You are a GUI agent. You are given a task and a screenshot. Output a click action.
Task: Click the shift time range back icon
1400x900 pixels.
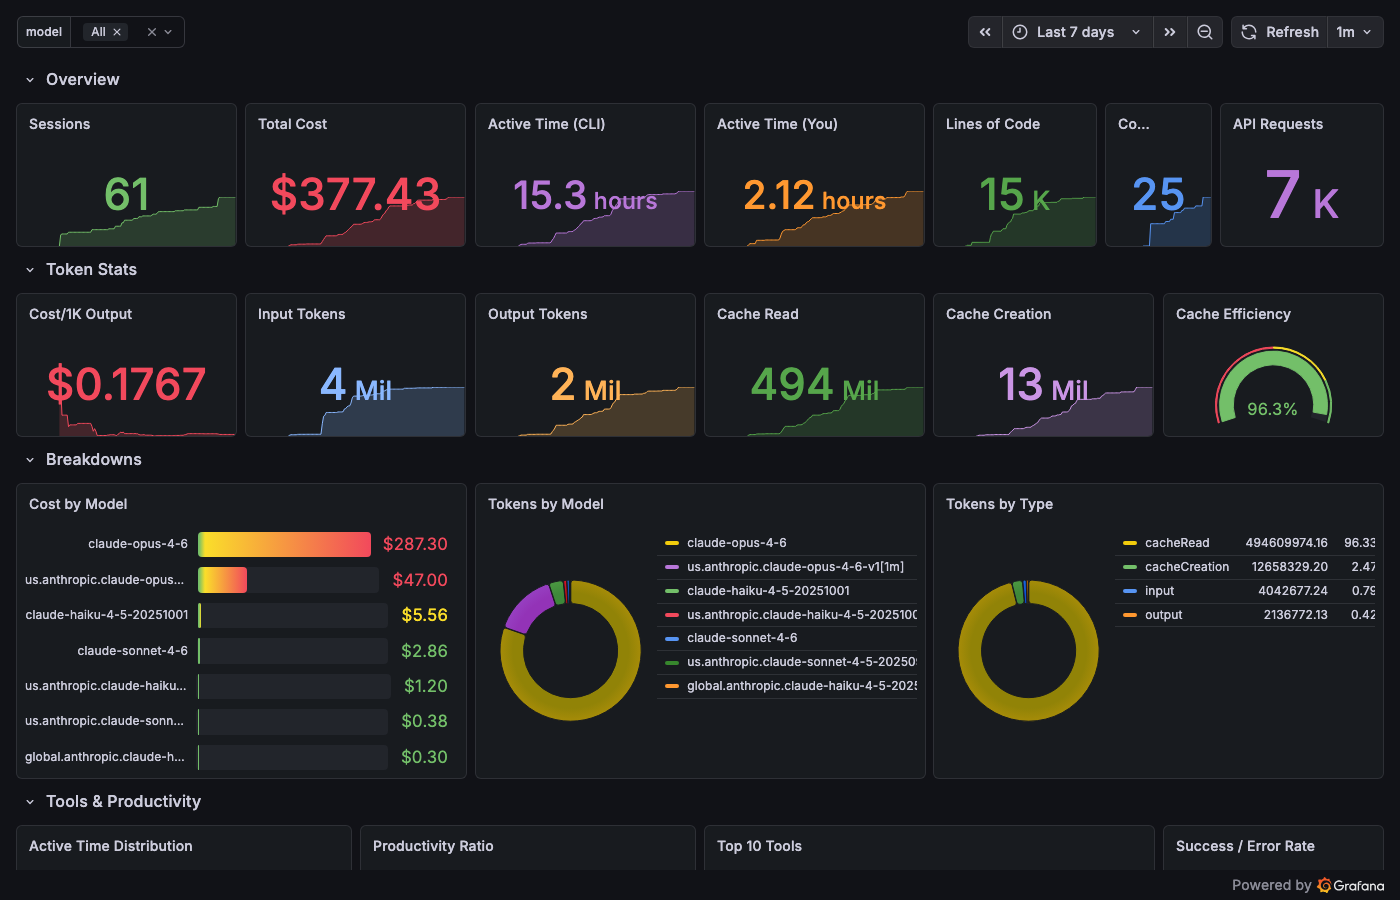tap(984, 31)
